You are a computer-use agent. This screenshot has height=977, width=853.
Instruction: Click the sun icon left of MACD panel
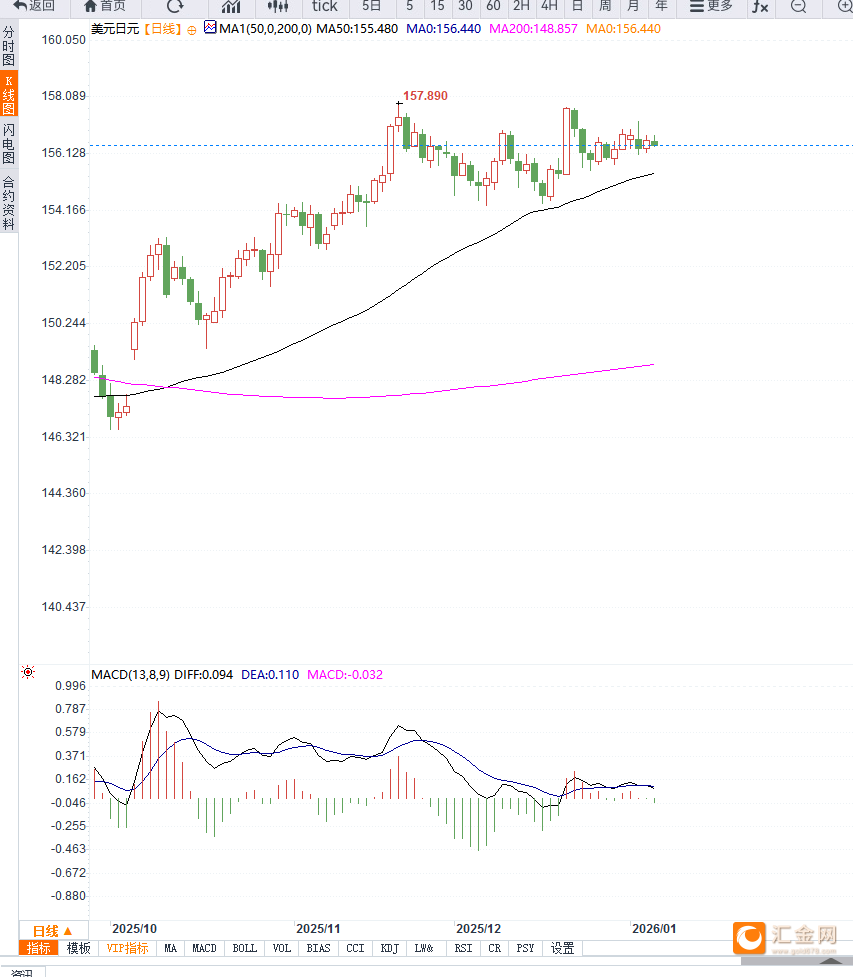pos(28,672)
